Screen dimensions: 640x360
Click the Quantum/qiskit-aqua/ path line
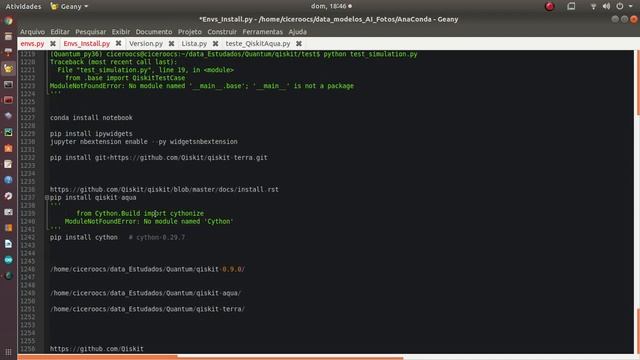click(x=146, y=293)
